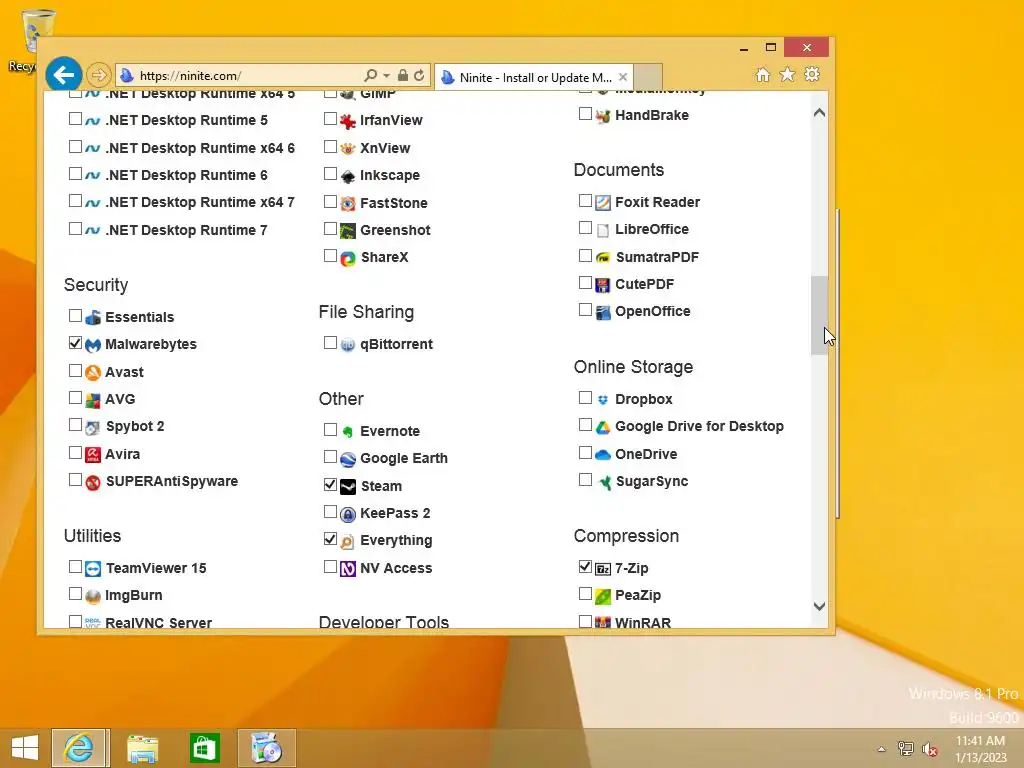
Task: Click the Foxit Reader app icon
Action: (603, 202)
